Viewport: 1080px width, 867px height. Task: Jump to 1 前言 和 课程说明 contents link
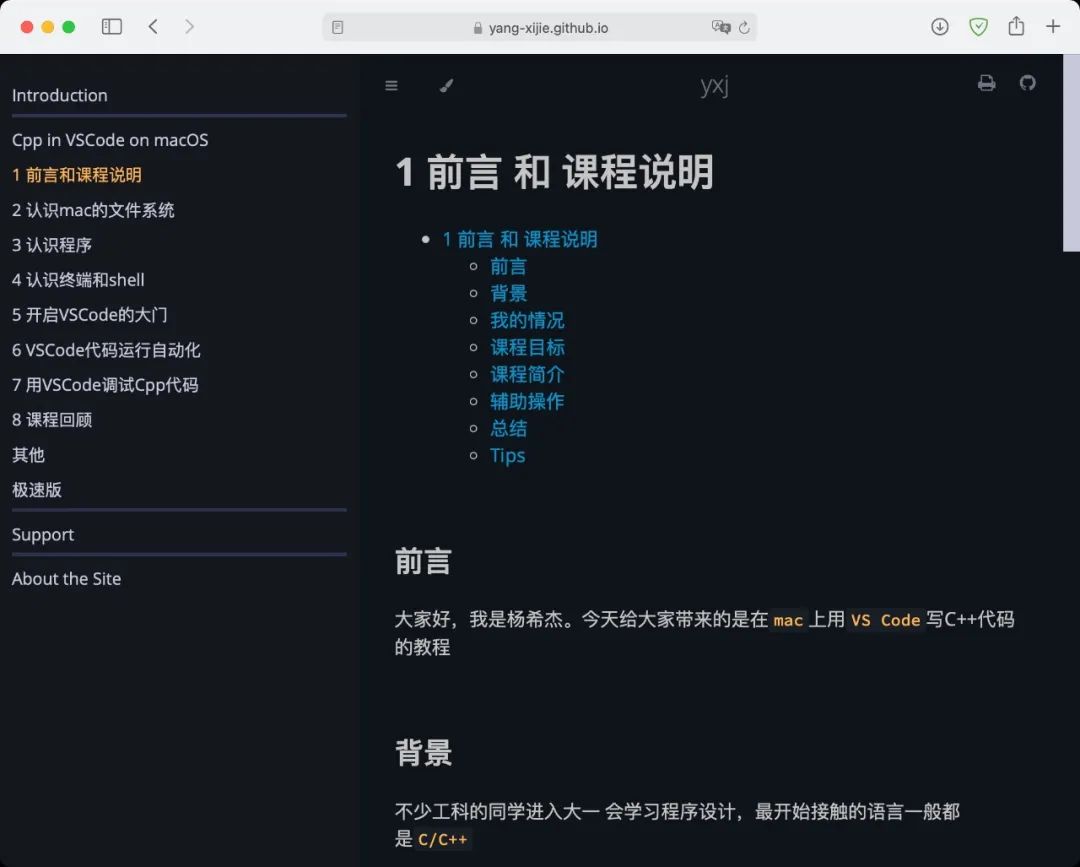[519, 239]
